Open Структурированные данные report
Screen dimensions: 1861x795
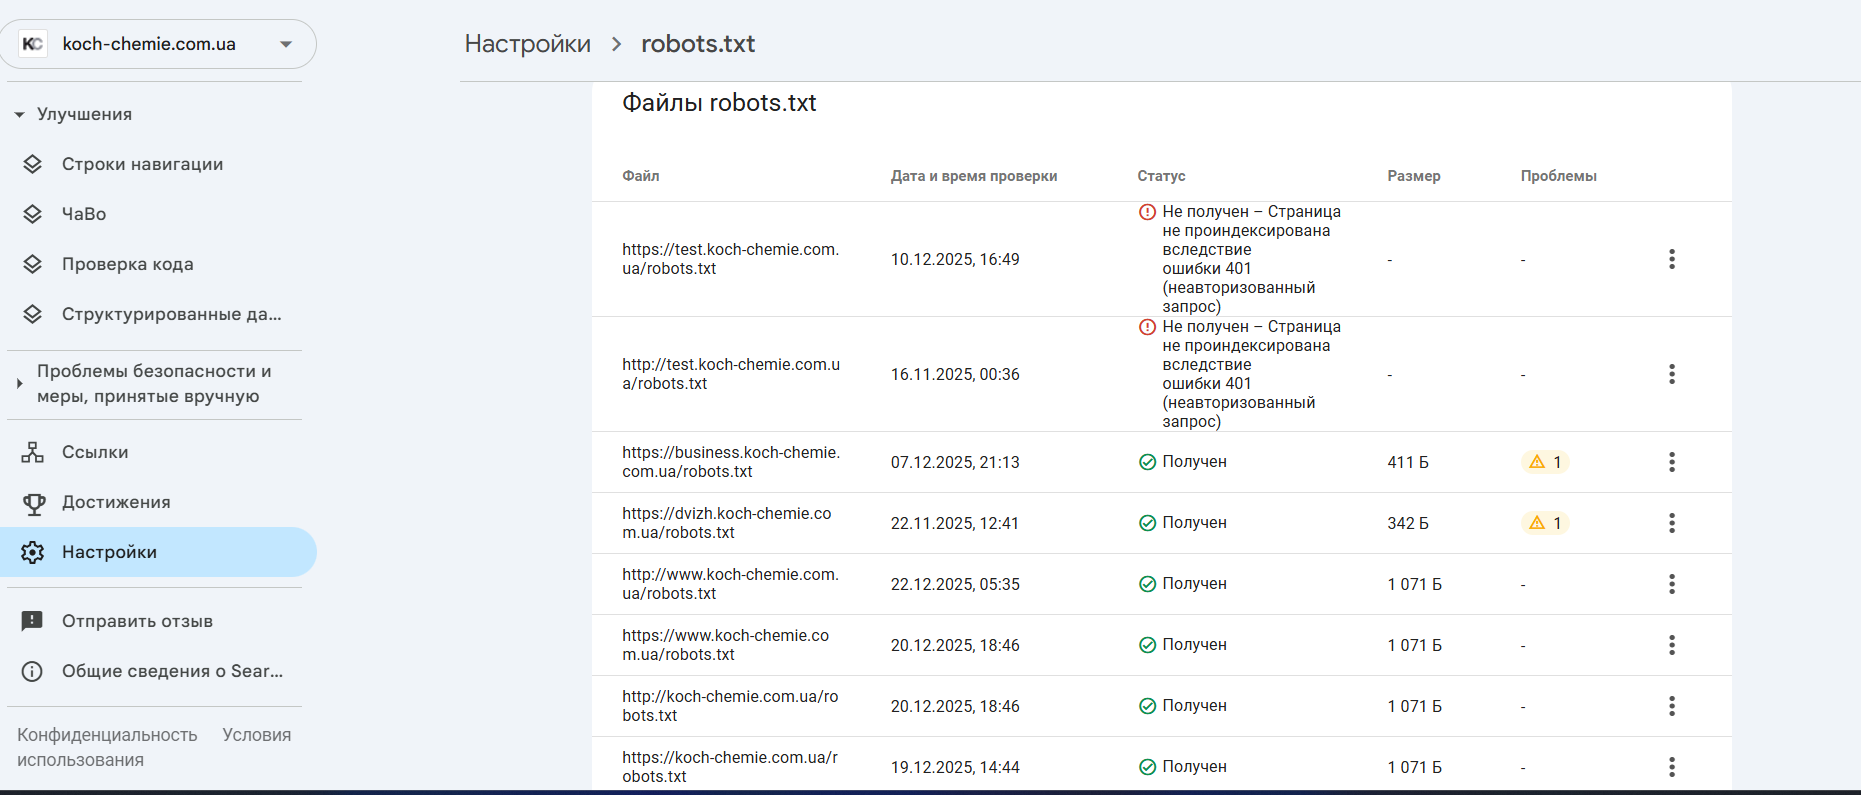point(158,314)
